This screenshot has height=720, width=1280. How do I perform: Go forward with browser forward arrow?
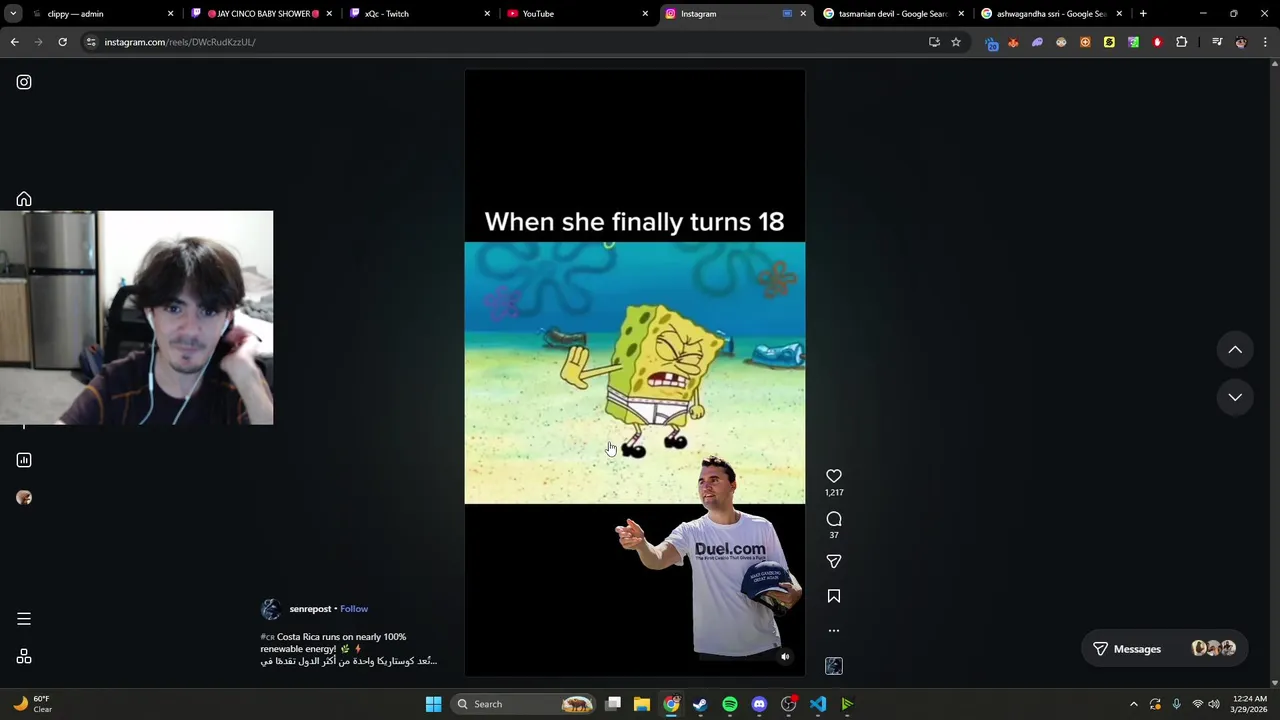click(38, 42)
